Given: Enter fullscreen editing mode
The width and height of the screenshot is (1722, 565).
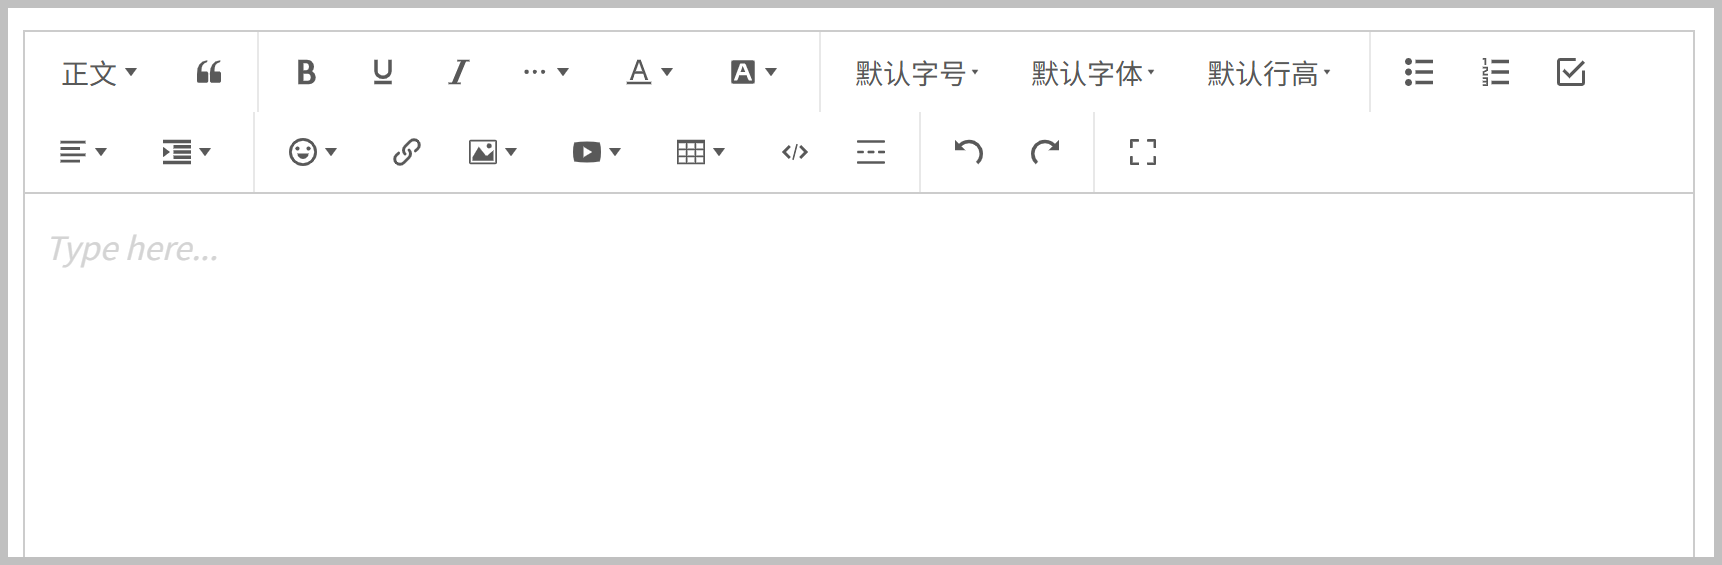Looking at the screenshot, I should coord(1142,152).
